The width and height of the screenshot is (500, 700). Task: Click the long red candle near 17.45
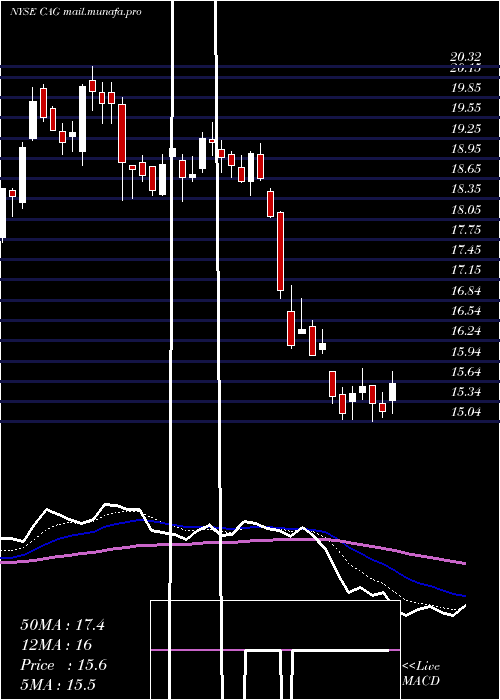point(280,252)
